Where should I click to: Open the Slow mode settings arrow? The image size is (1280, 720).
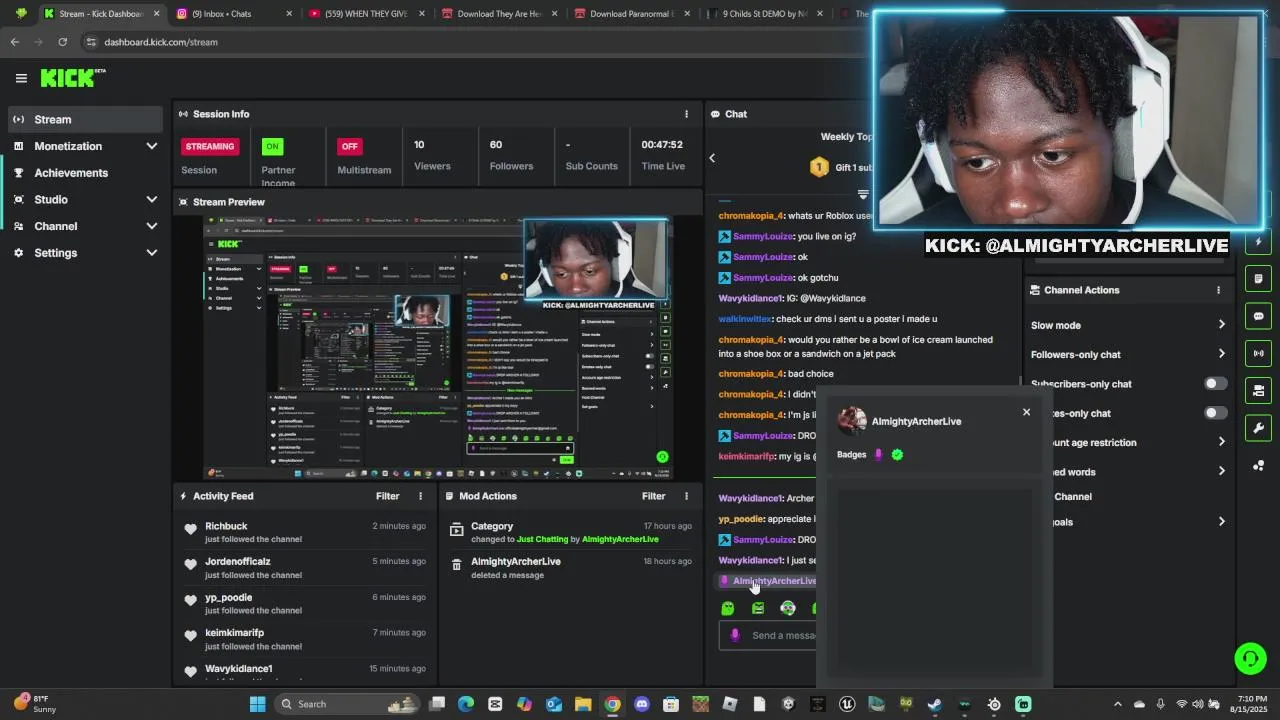coord(1221,325)
